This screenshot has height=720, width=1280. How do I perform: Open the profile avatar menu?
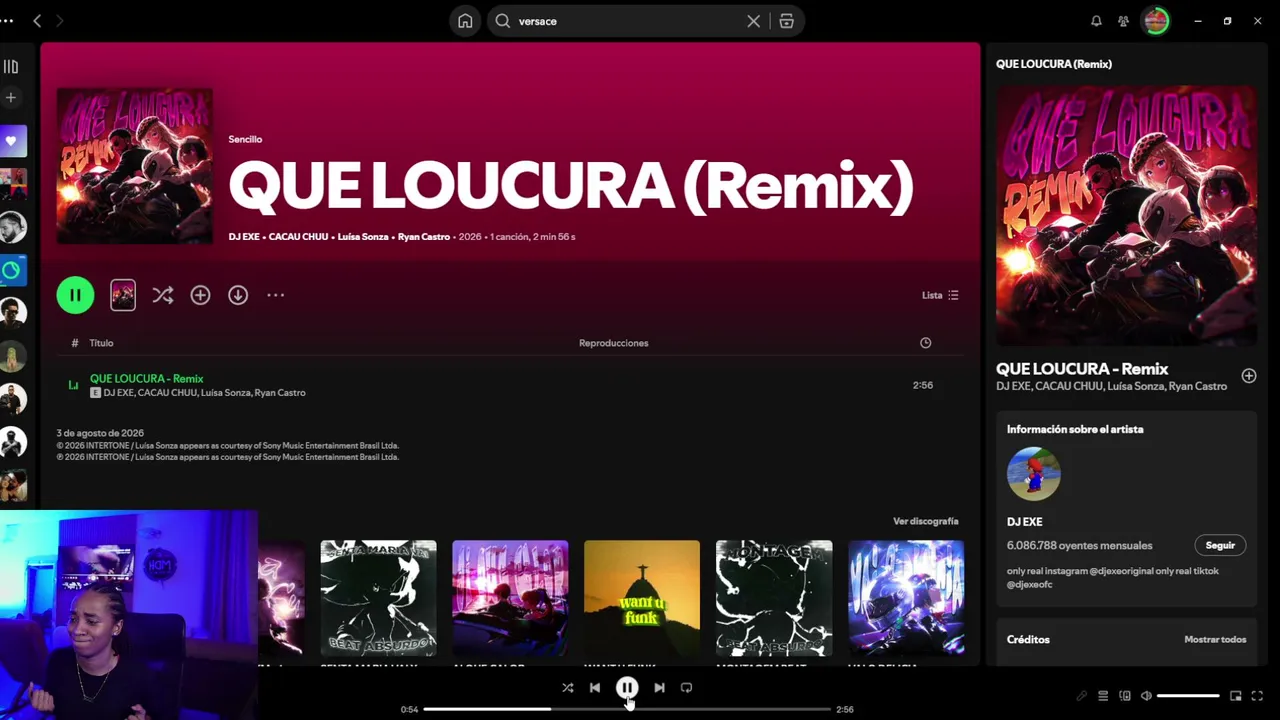click(x=1156, y=21)
